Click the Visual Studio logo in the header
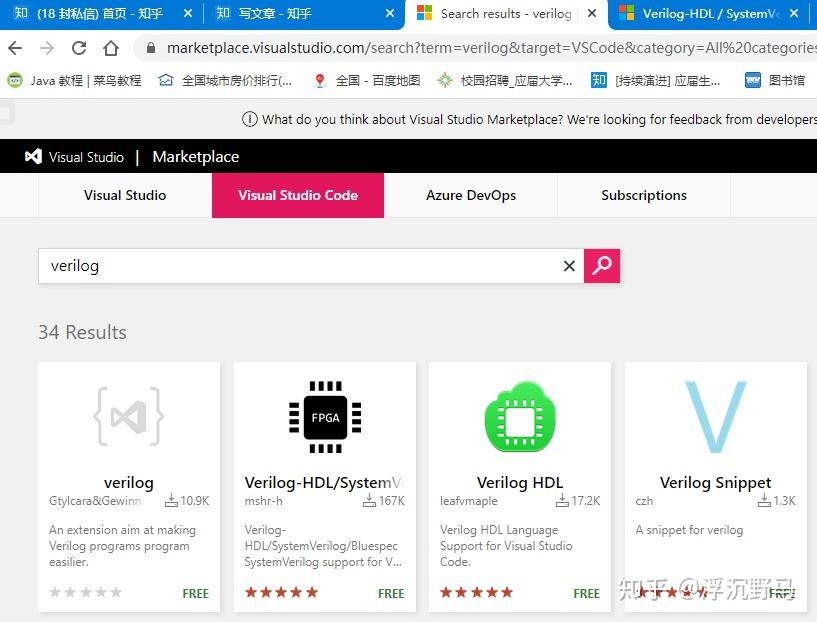The height and width of the screenshot is (622, 817). coord(33,156)
